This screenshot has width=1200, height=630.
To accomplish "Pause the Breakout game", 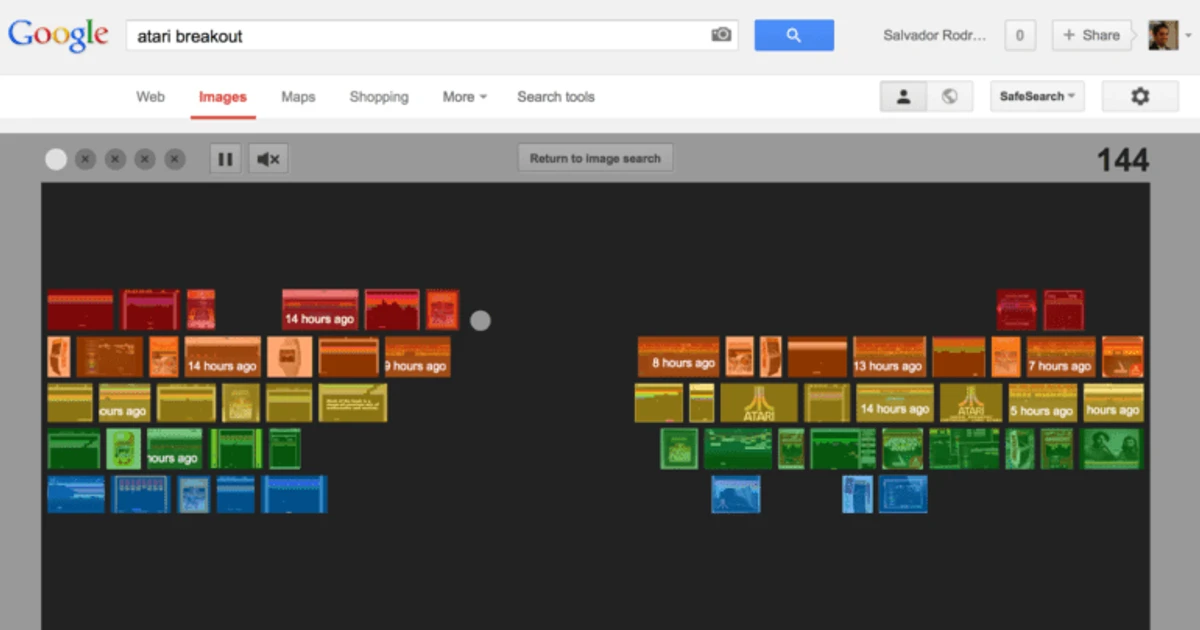I will [225, 159].
